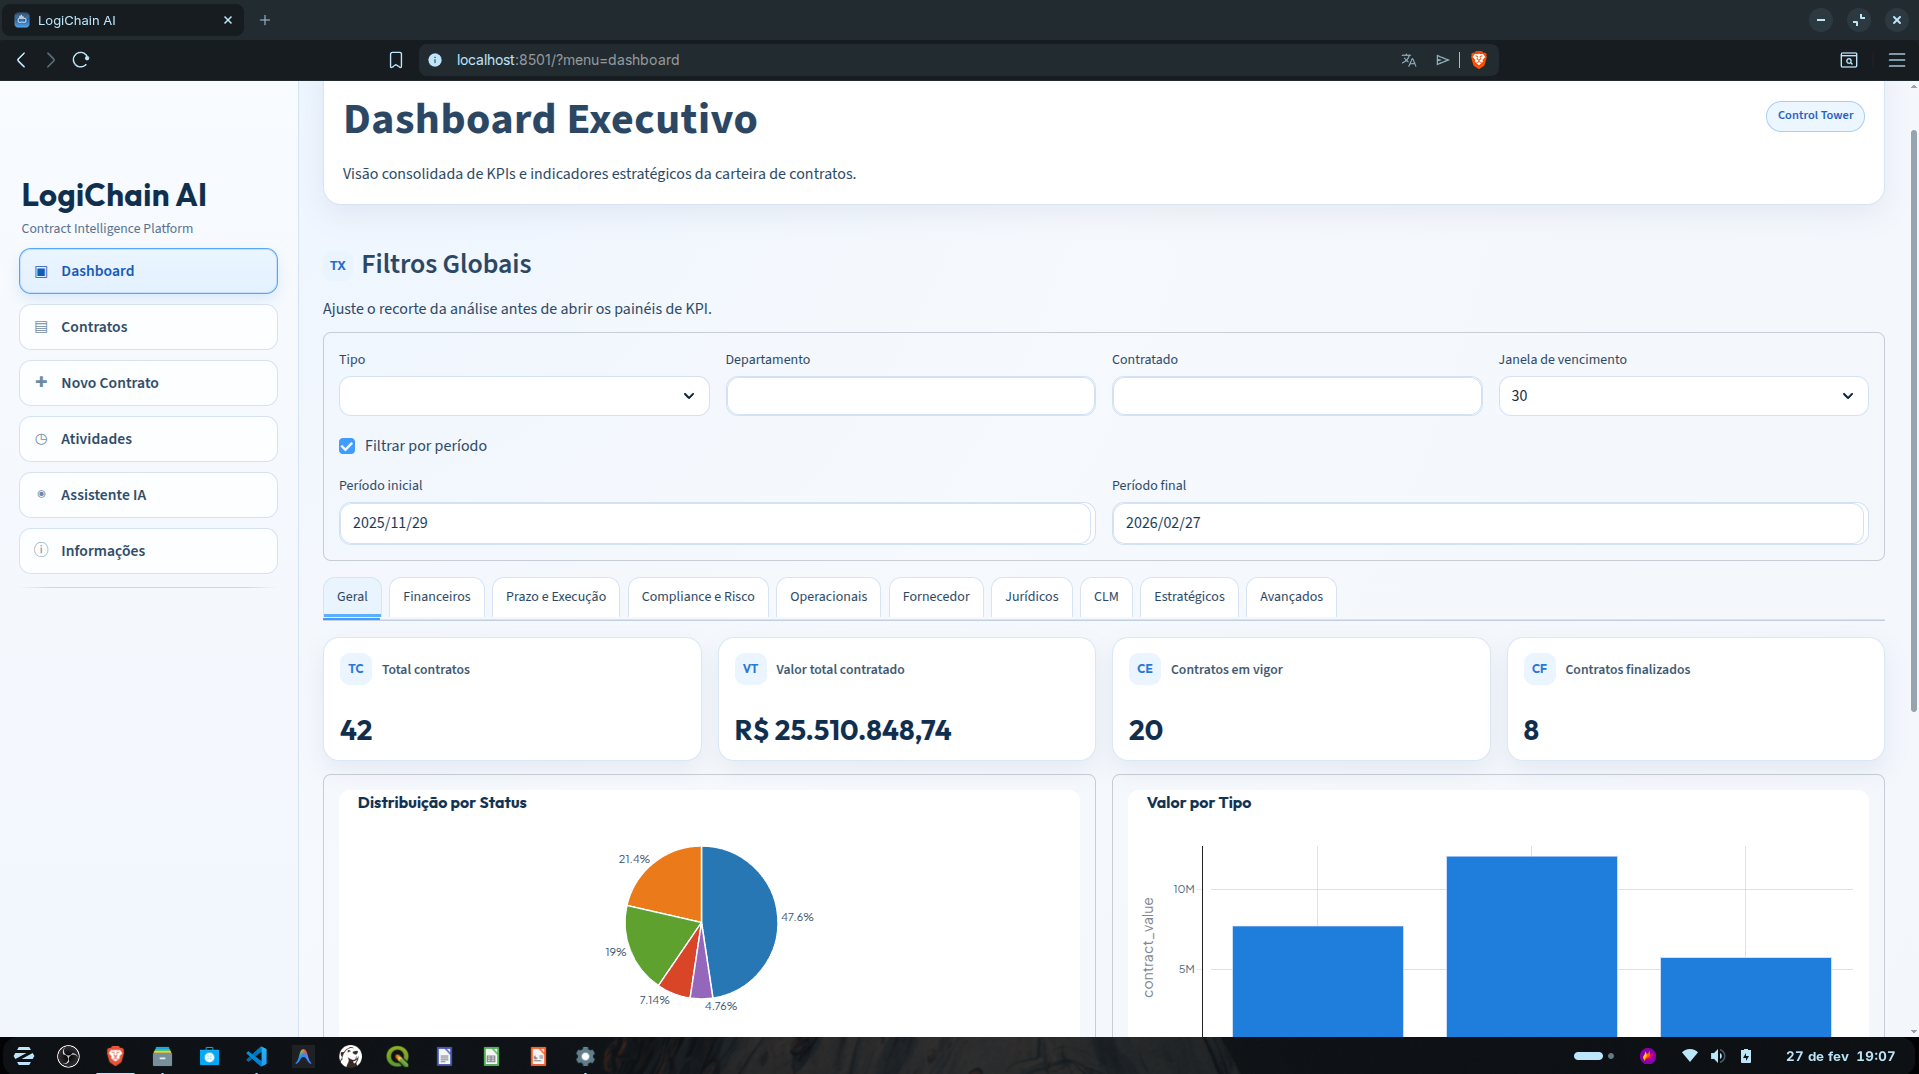Open the browser hamburger menu
The width and height of the screenshot is (1919, 1074).
pos(1898,60)
